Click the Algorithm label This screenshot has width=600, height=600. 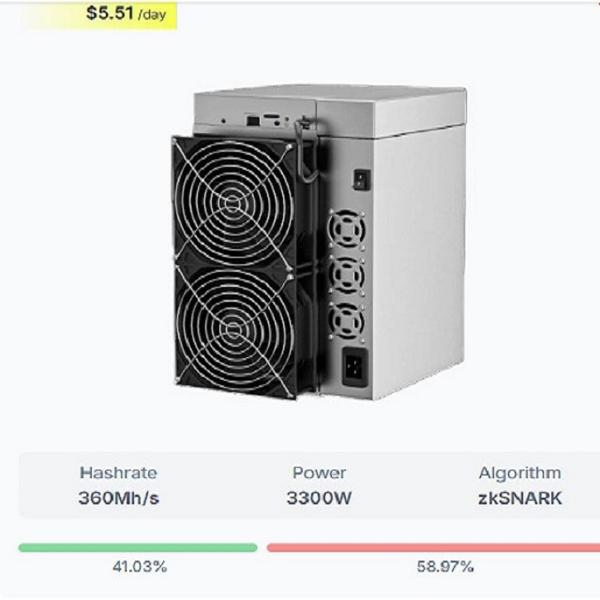519,473
